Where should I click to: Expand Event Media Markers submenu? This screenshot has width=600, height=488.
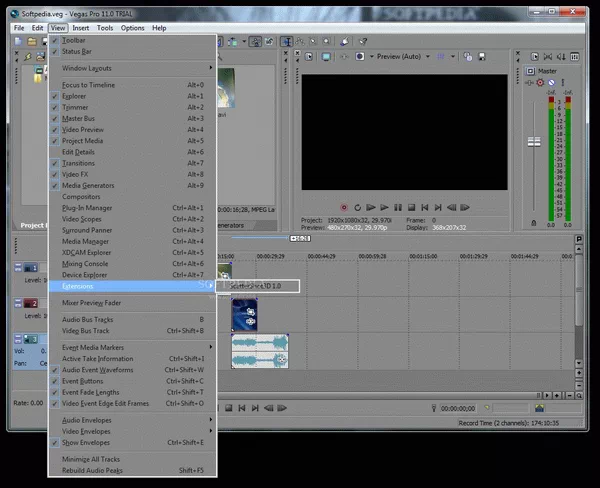click(x=132, y=347)
